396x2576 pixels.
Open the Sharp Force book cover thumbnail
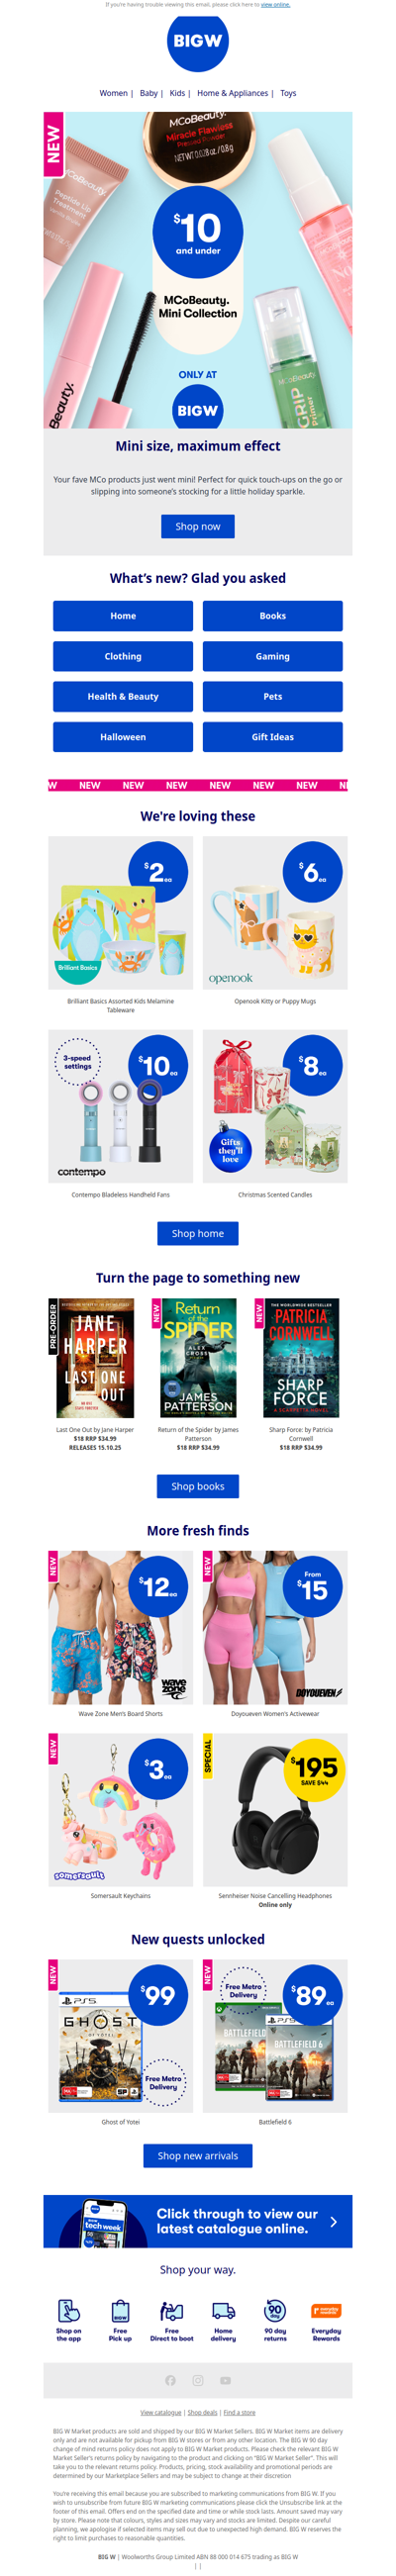point(301,1358)
